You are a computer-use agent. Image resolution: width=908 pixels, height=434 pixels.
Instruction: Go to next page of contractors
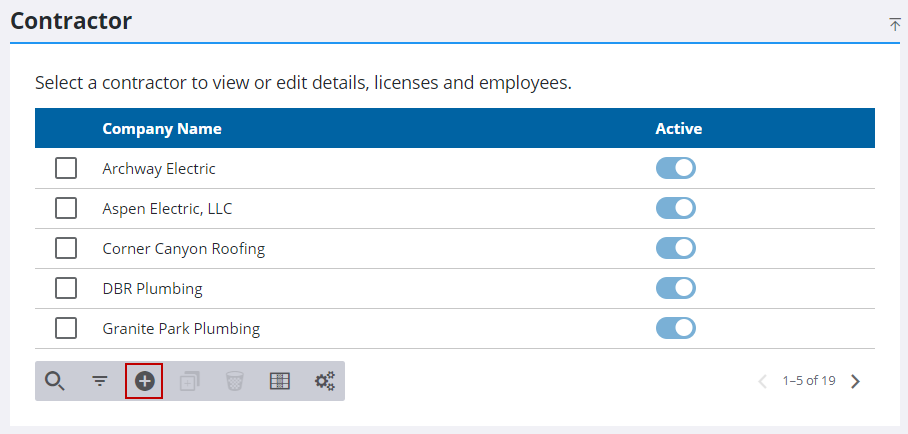(855, 381)
